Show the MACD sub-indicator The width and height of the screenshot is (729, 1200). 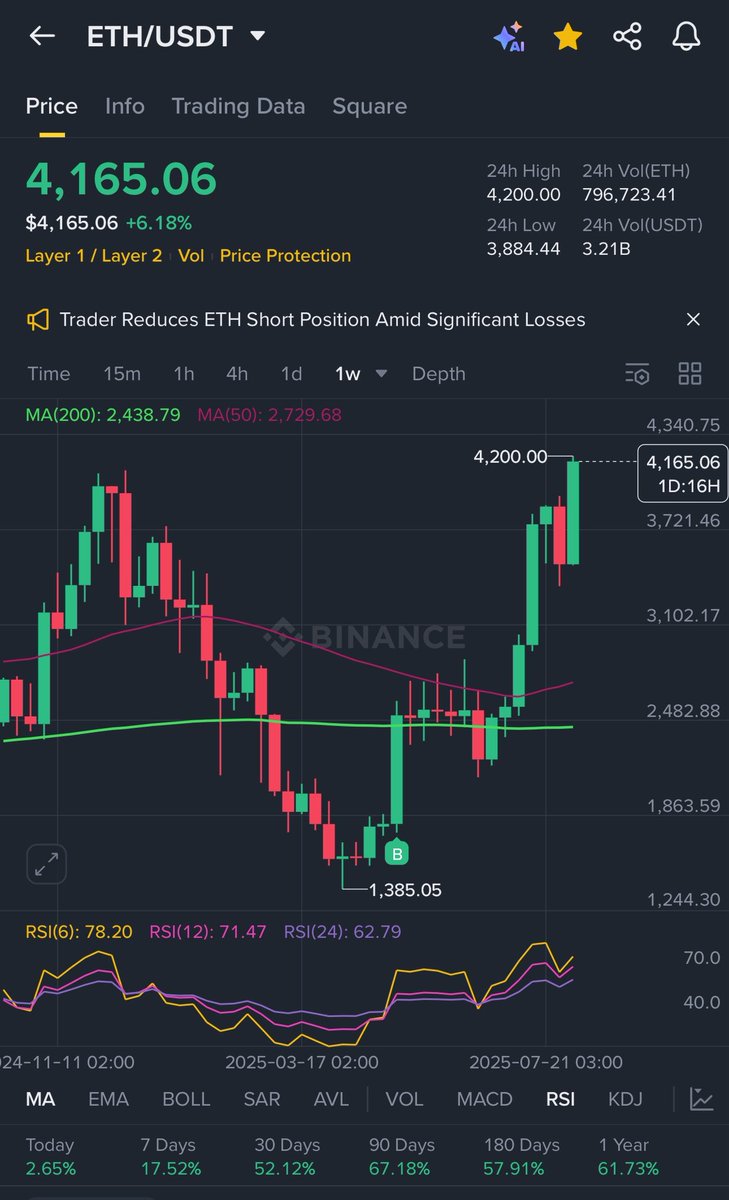point(485,1099)
